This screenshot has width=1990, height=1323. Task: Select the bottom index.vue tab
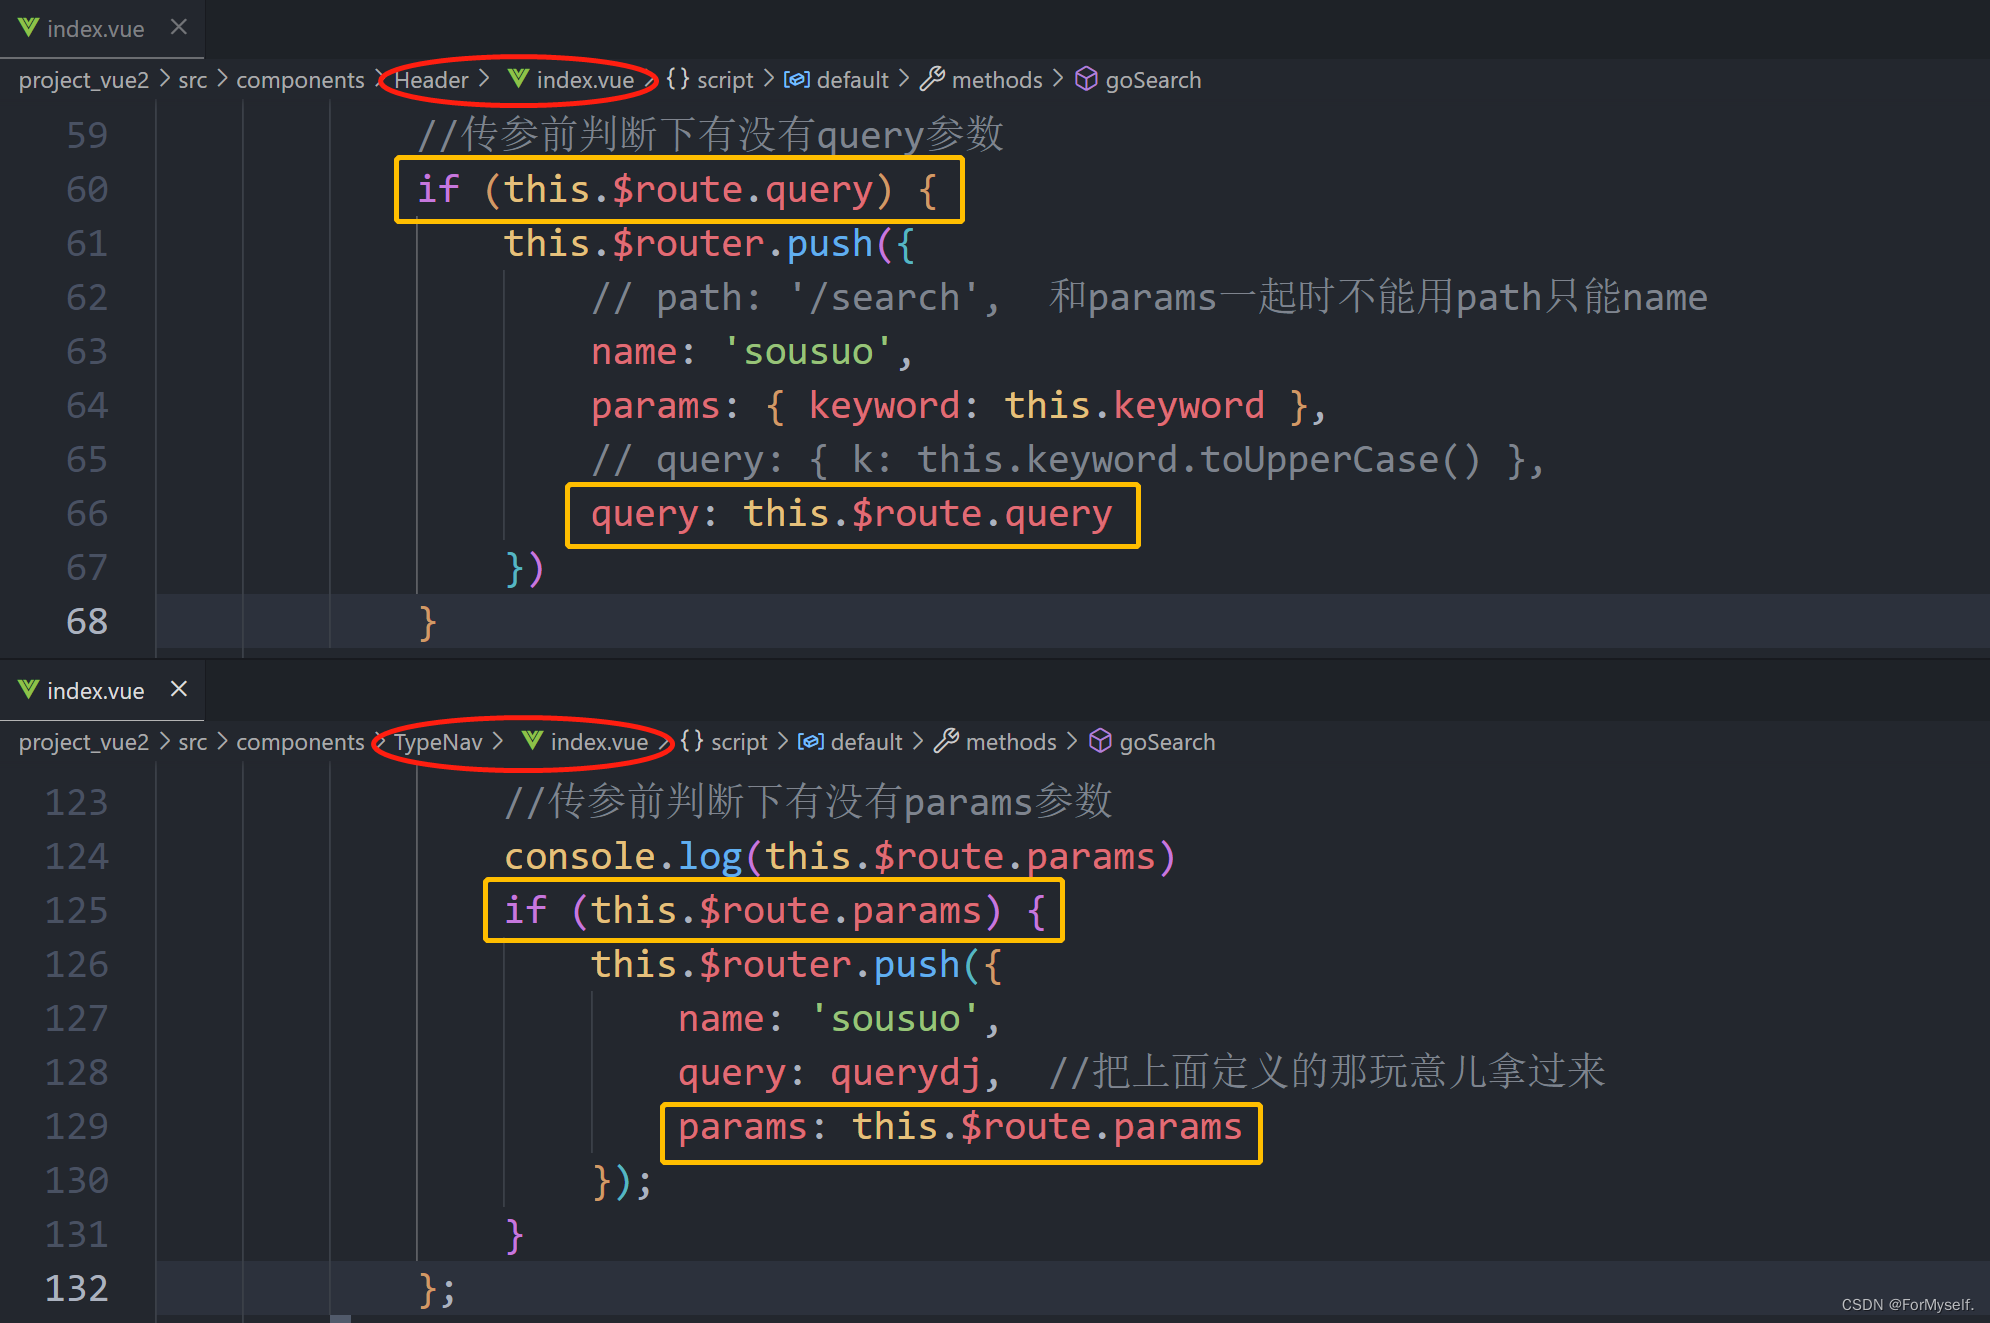[x=101, y=691]
